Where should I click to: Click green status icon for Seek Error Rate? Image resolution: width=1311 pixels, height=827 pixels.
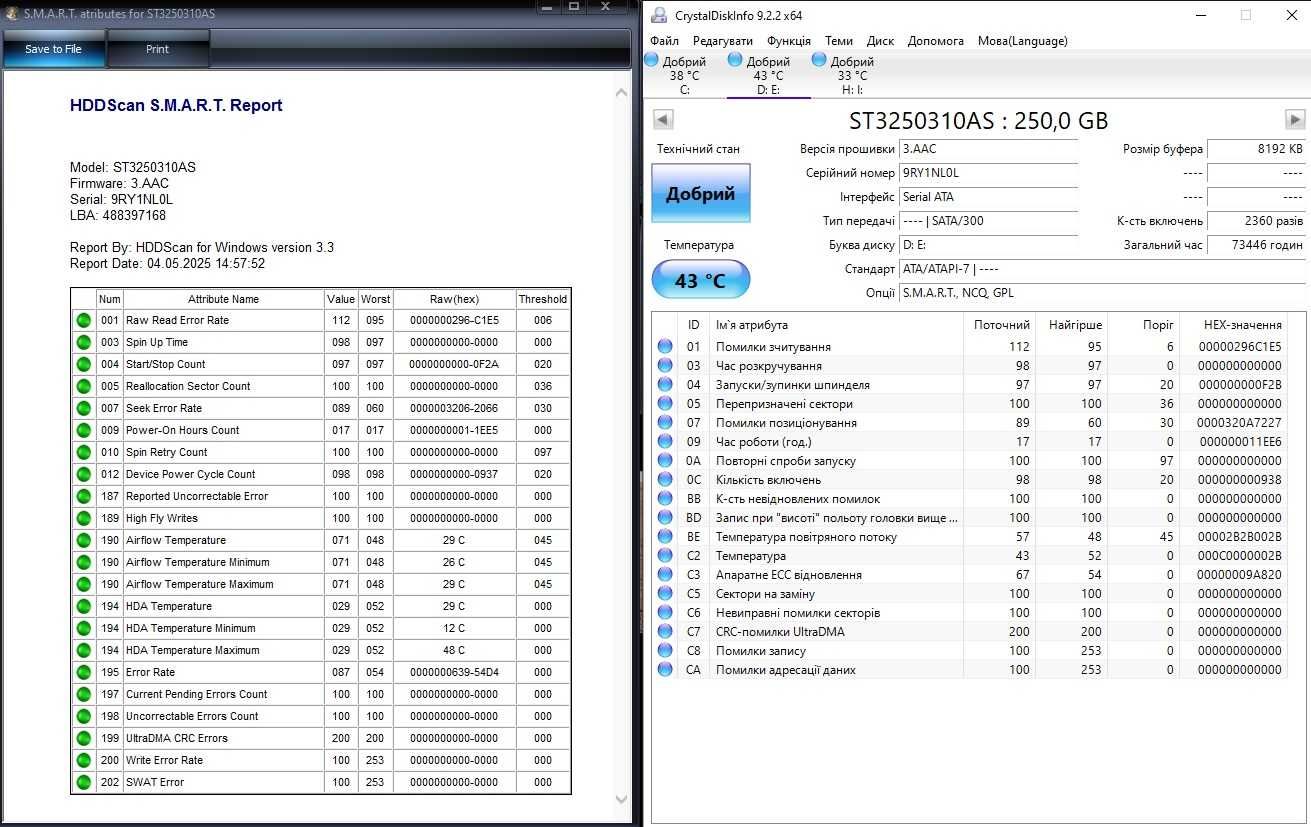point(83,408)
